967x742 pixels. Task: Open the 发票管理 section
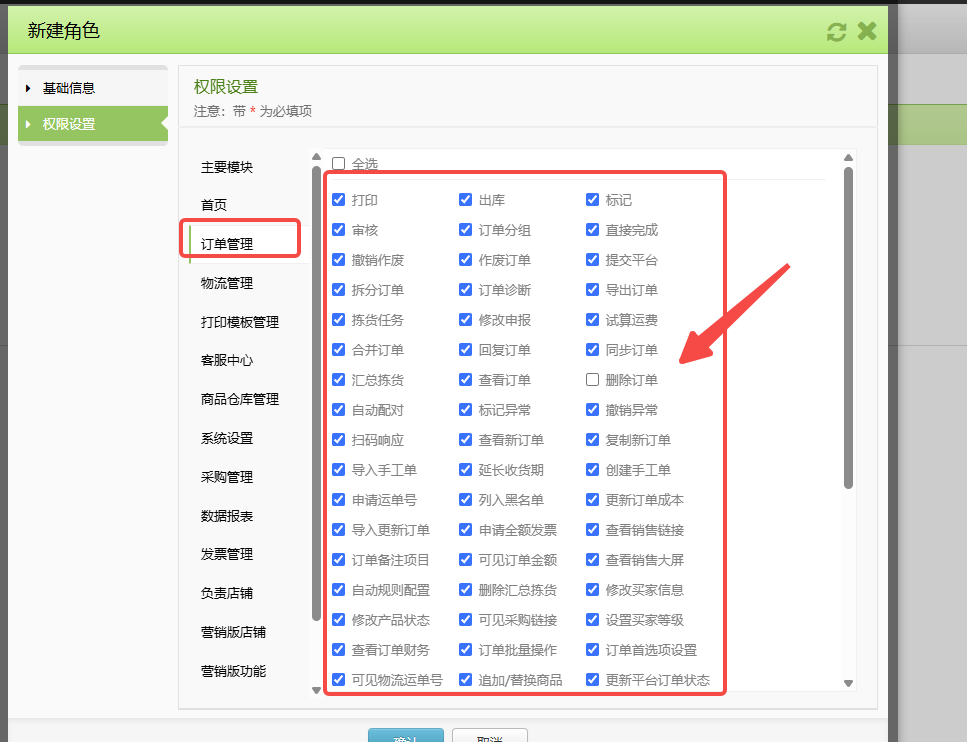point(240,554)
